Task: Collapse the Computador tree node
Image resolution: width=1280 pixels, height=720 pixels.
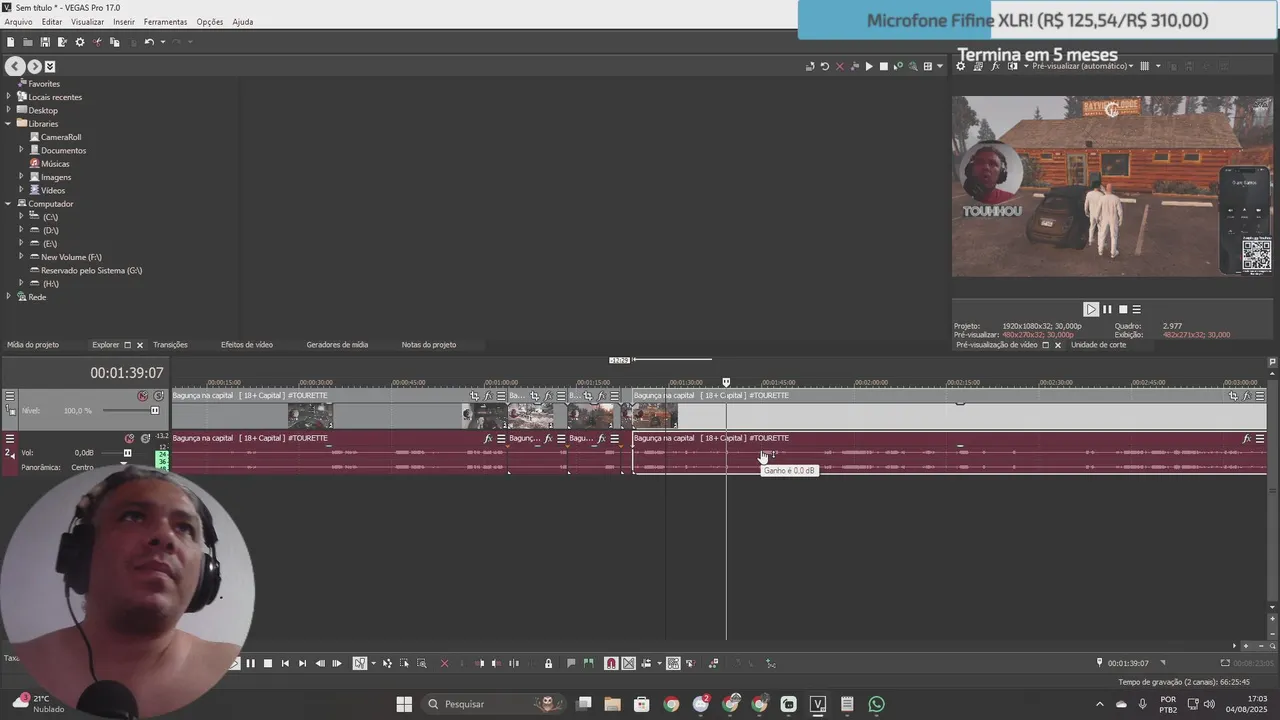Action: pos(9,203)
